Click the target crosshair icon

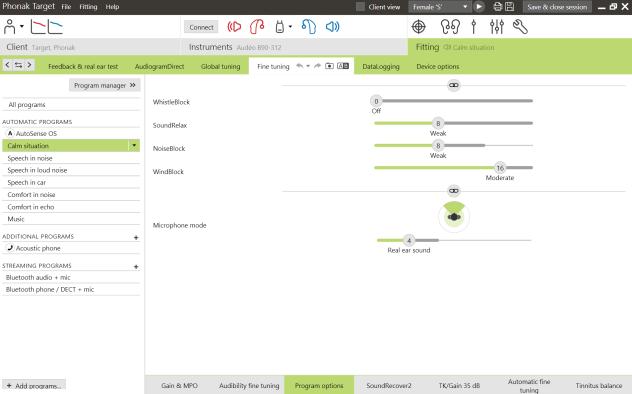pos(418,27)
